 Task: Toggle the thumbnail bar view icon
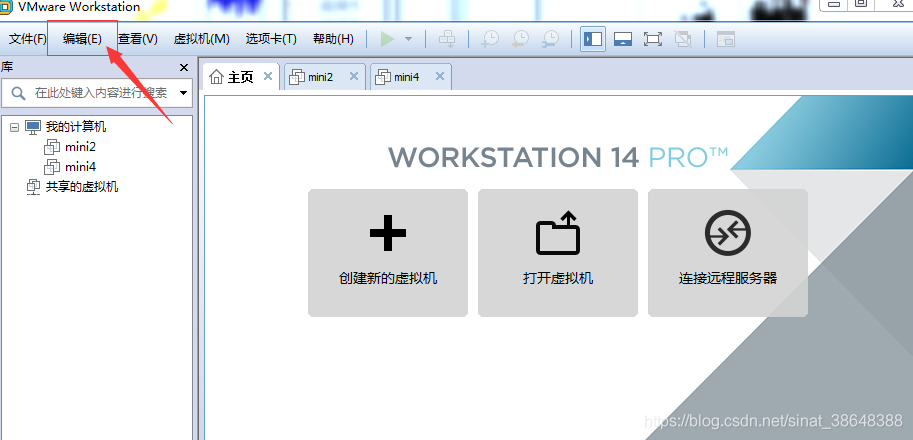pyautogui.click(x=623, y=39)
